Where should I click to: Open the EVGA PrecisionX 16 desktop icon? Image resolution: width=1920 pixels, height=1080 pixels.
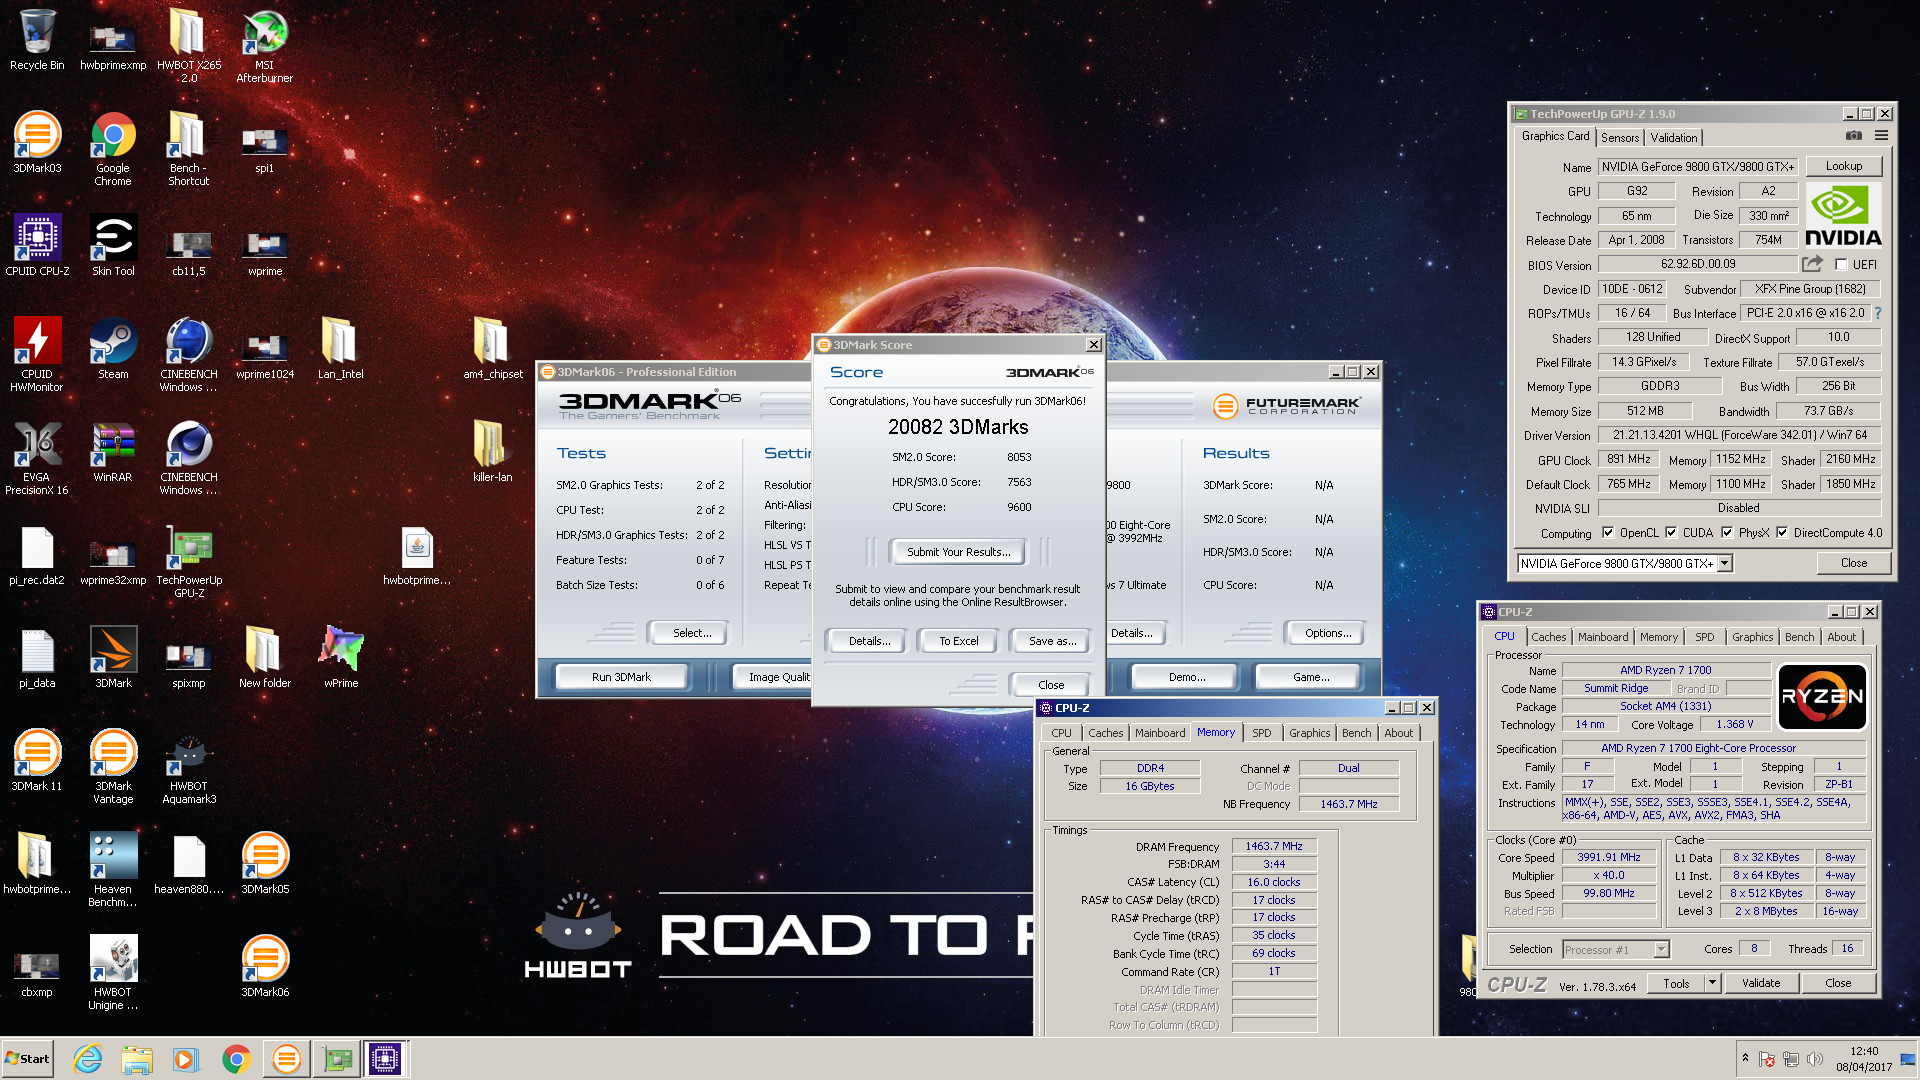coord(37,458)
